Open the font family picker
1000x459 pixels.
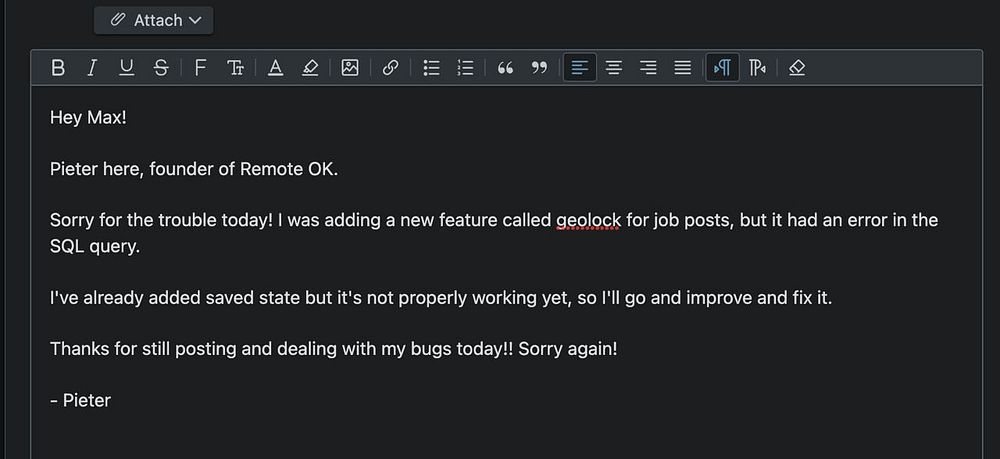(200, 68)
